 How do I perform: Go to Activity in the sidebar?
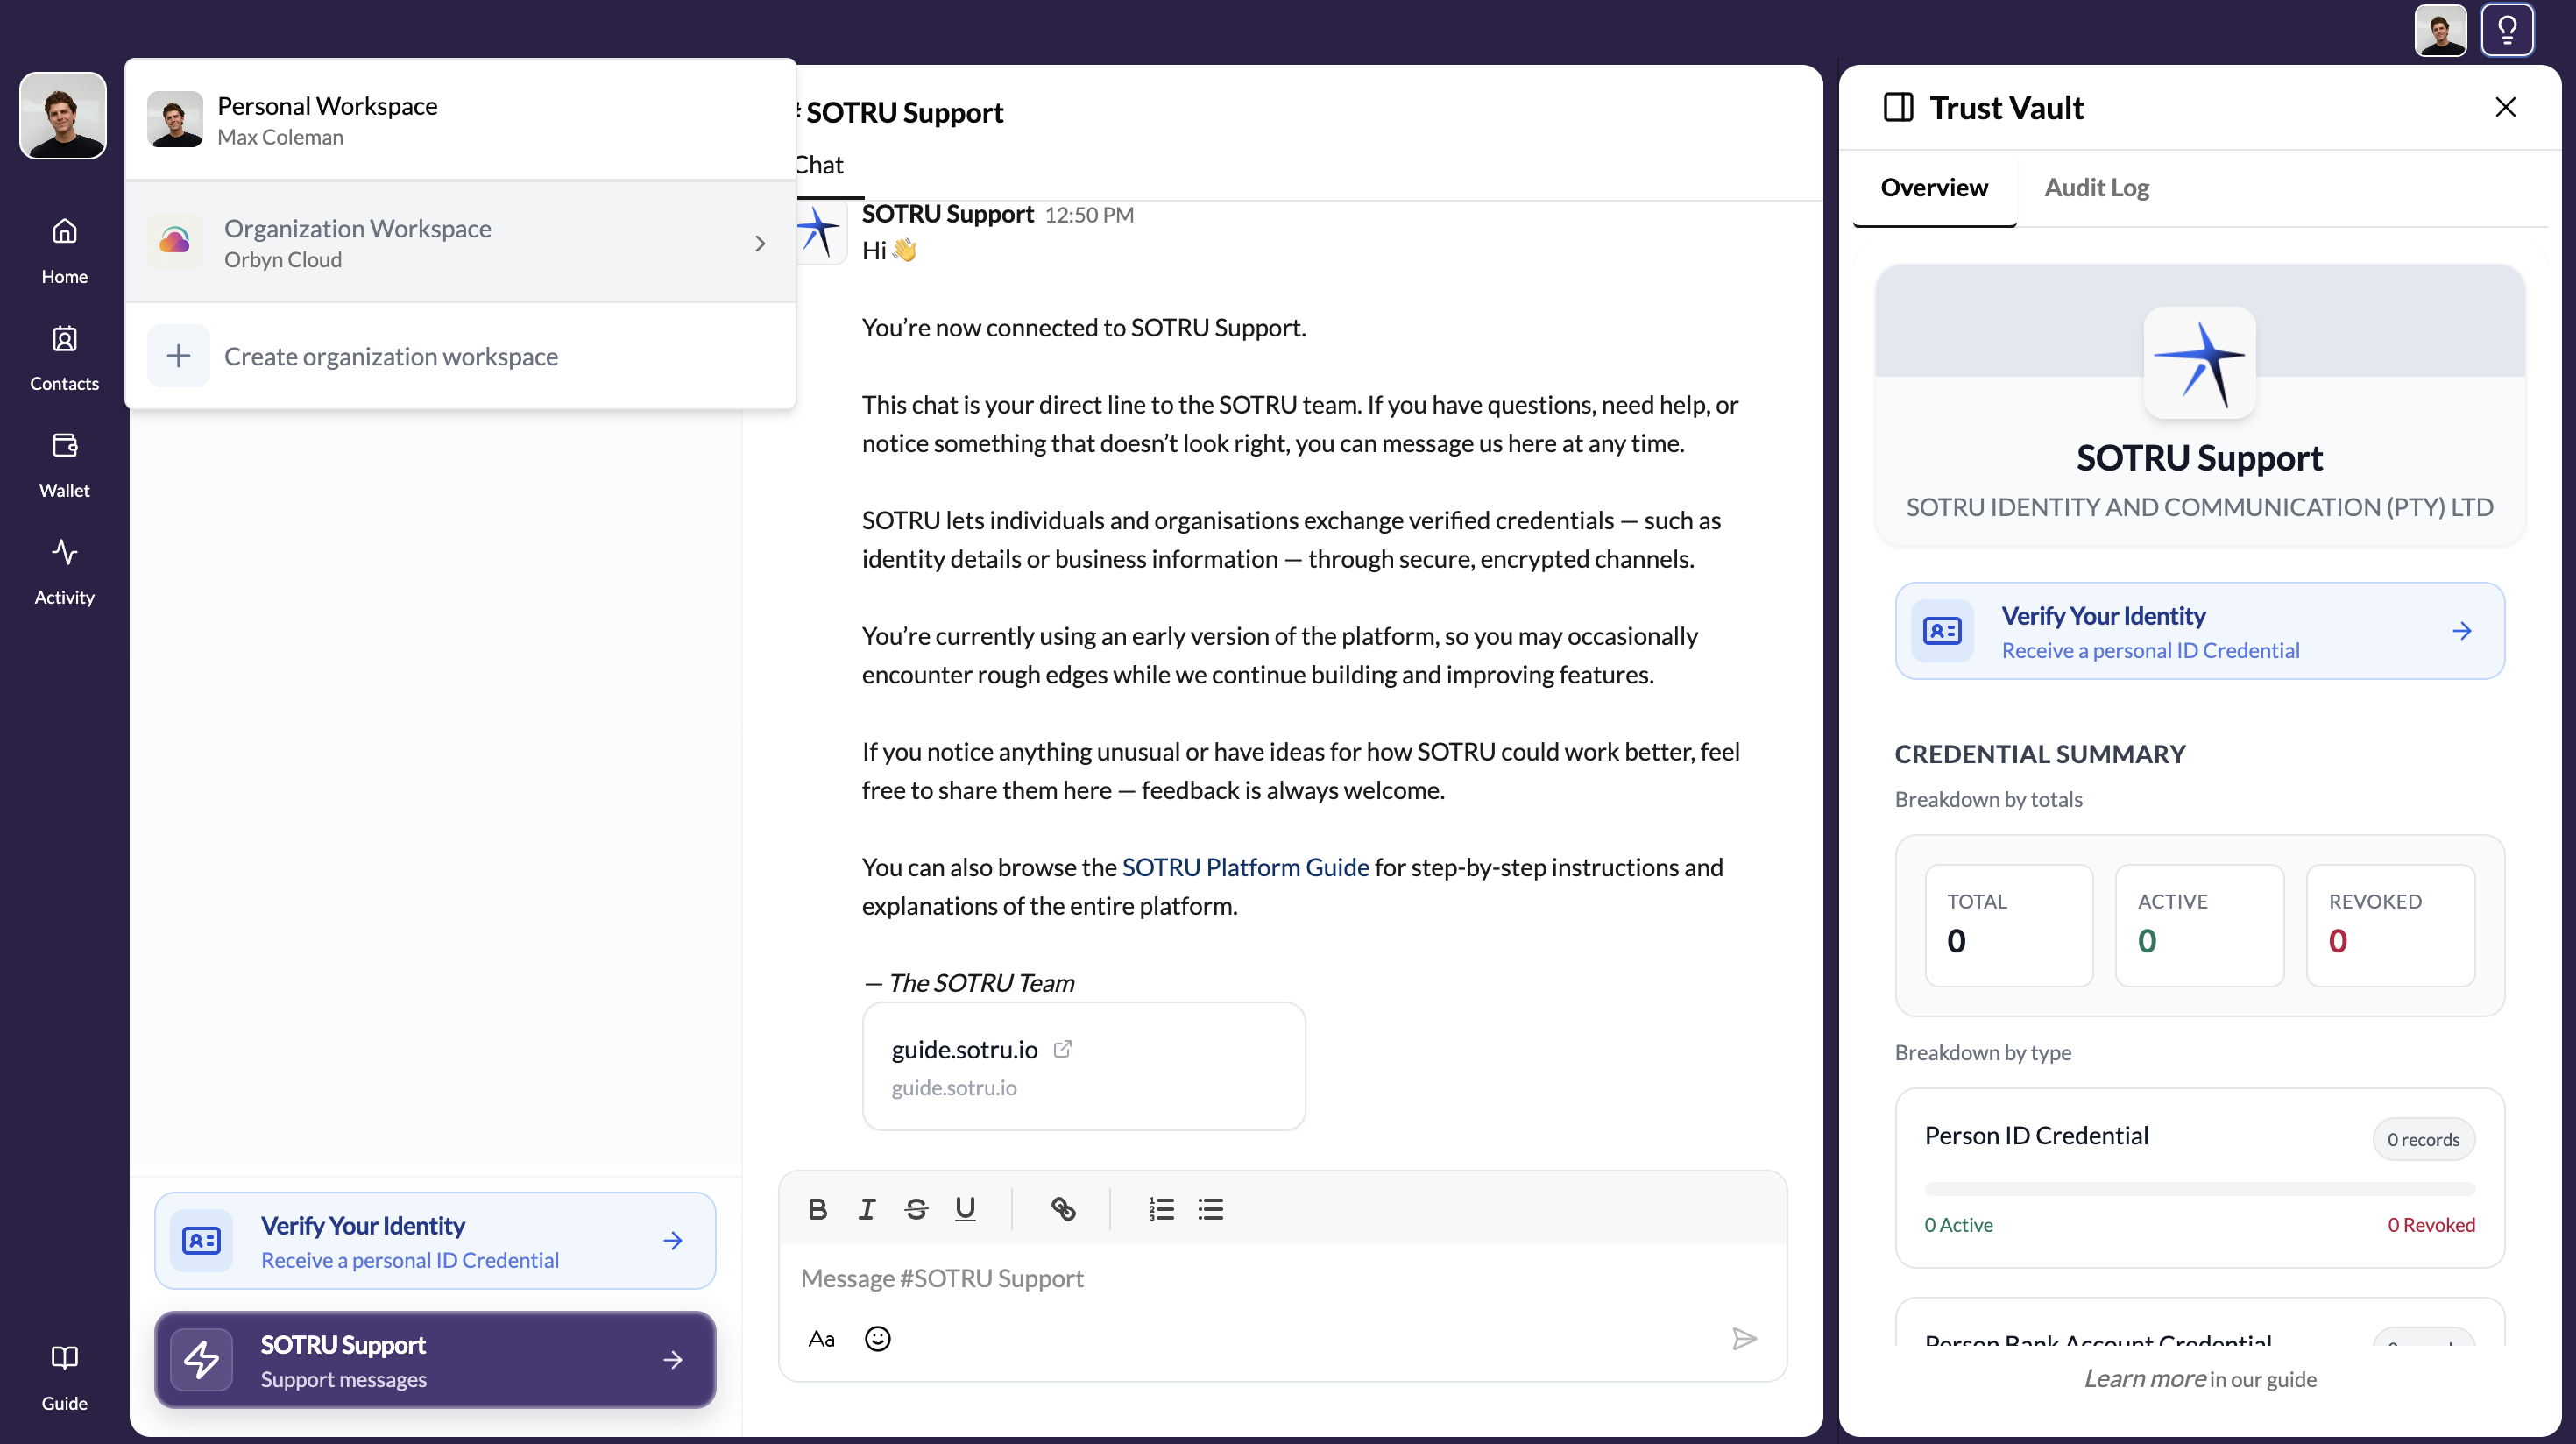coord(64,552)
